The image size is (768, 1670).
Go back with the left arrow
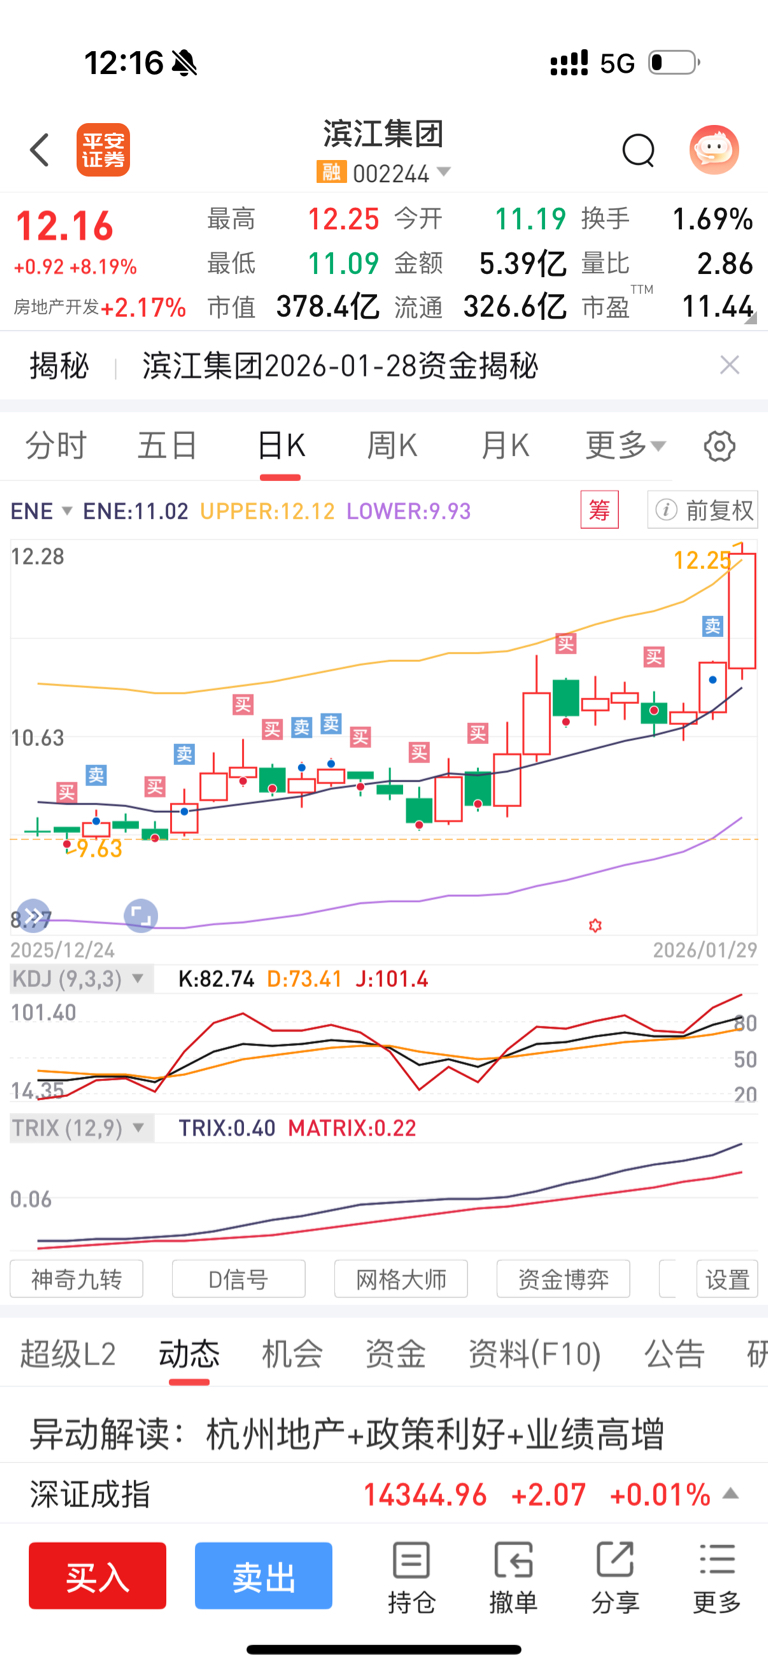coord(40,151)
